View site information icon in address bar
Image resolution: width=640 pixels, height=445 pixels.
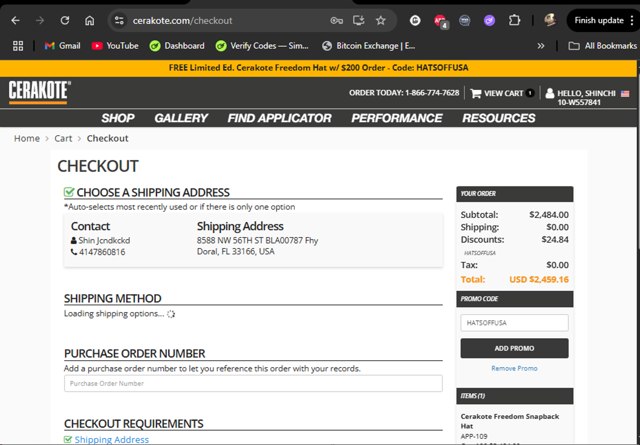(119, 20)
